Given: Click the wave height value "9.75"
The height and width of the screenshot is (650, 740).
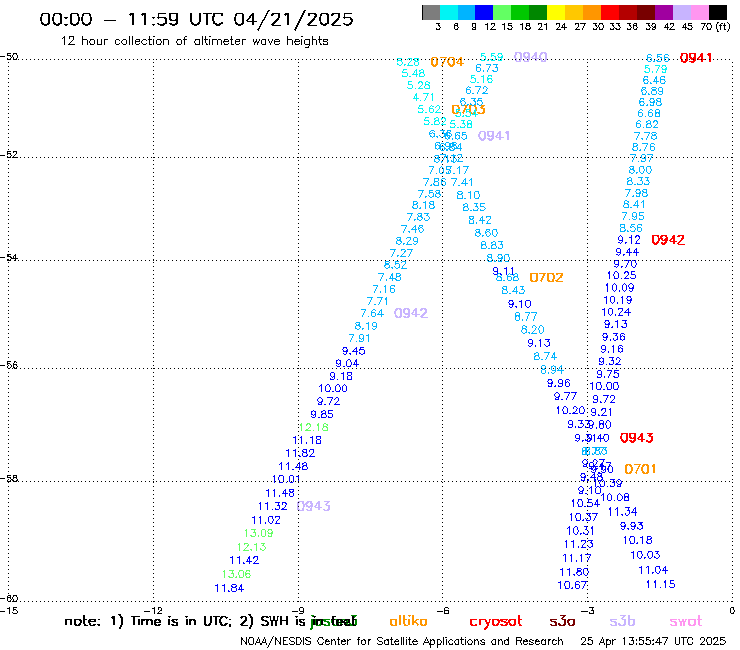Looking at the screenshot, I should click(x=608, y=374).
